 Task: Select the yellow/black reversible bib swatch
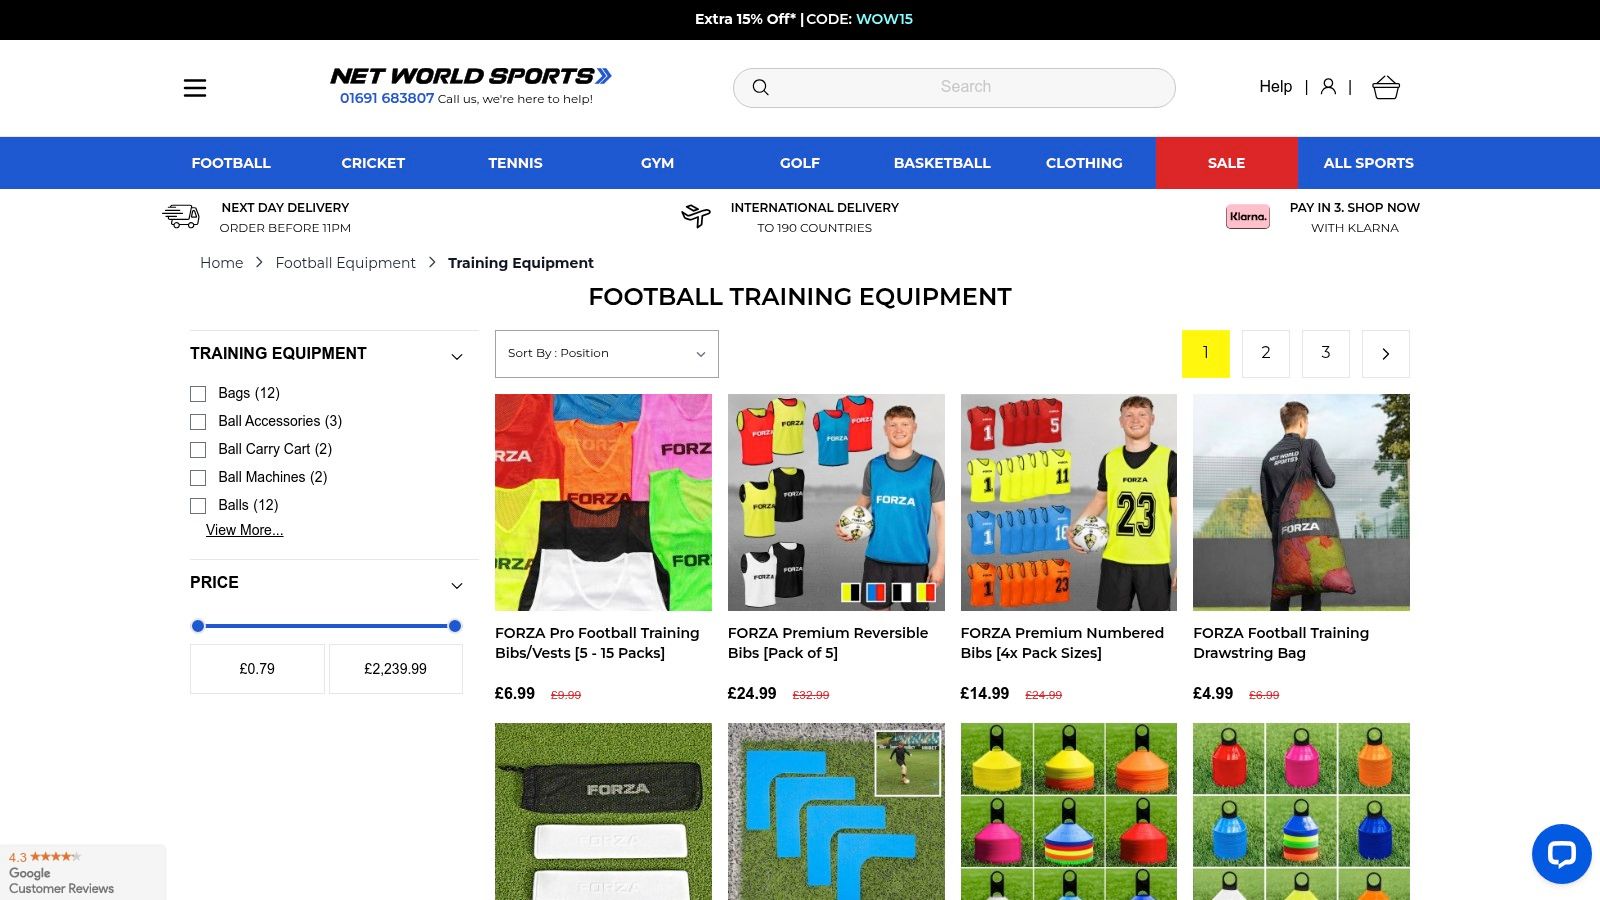[850, 592]
